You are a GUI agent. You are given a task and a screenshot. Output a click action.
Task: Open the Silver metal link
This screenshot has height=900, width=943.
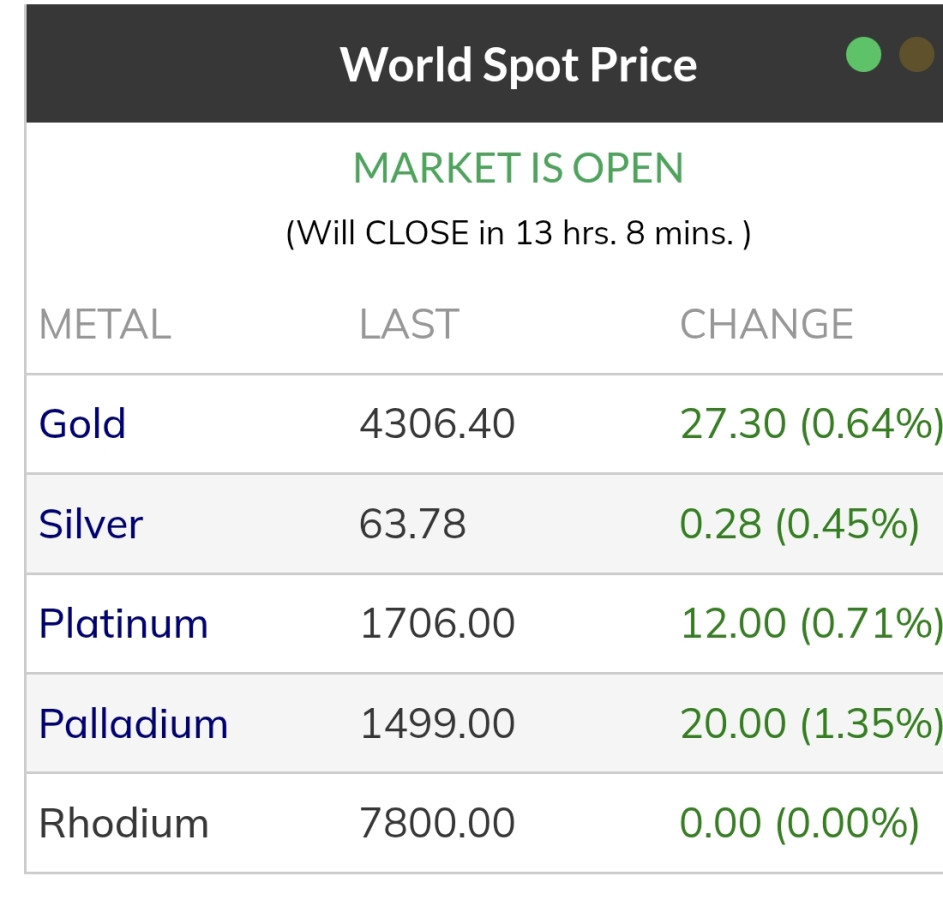coord(91,524)
